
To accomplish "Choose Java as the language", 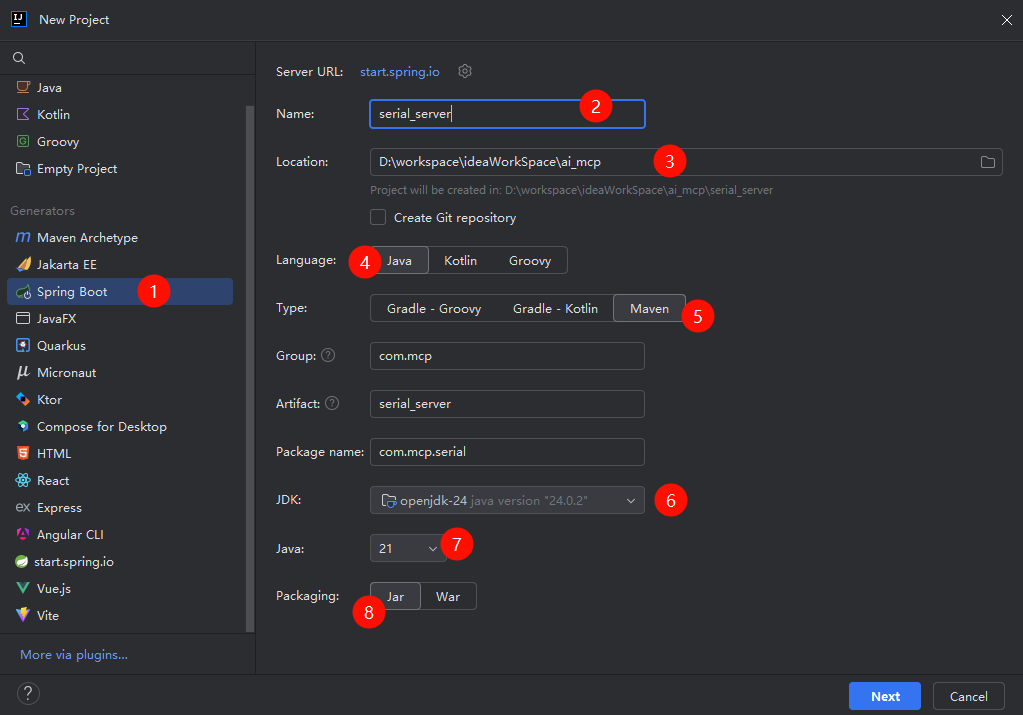I will click(399, 260).
